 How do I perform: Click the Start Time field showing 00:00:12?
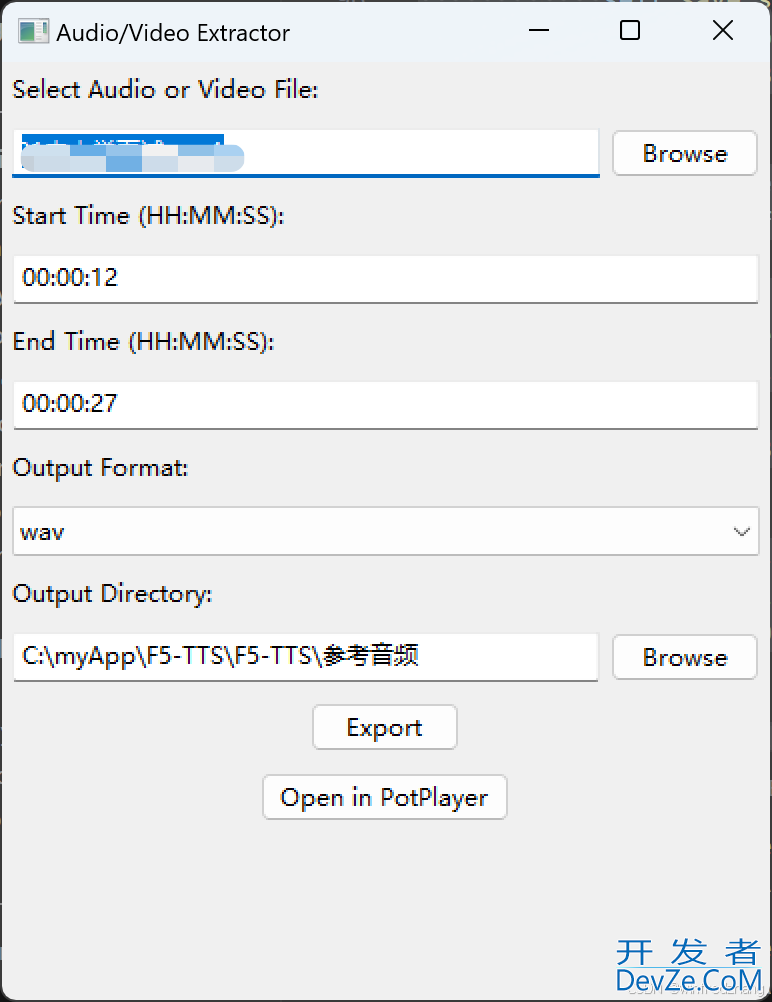coord(385,278)
